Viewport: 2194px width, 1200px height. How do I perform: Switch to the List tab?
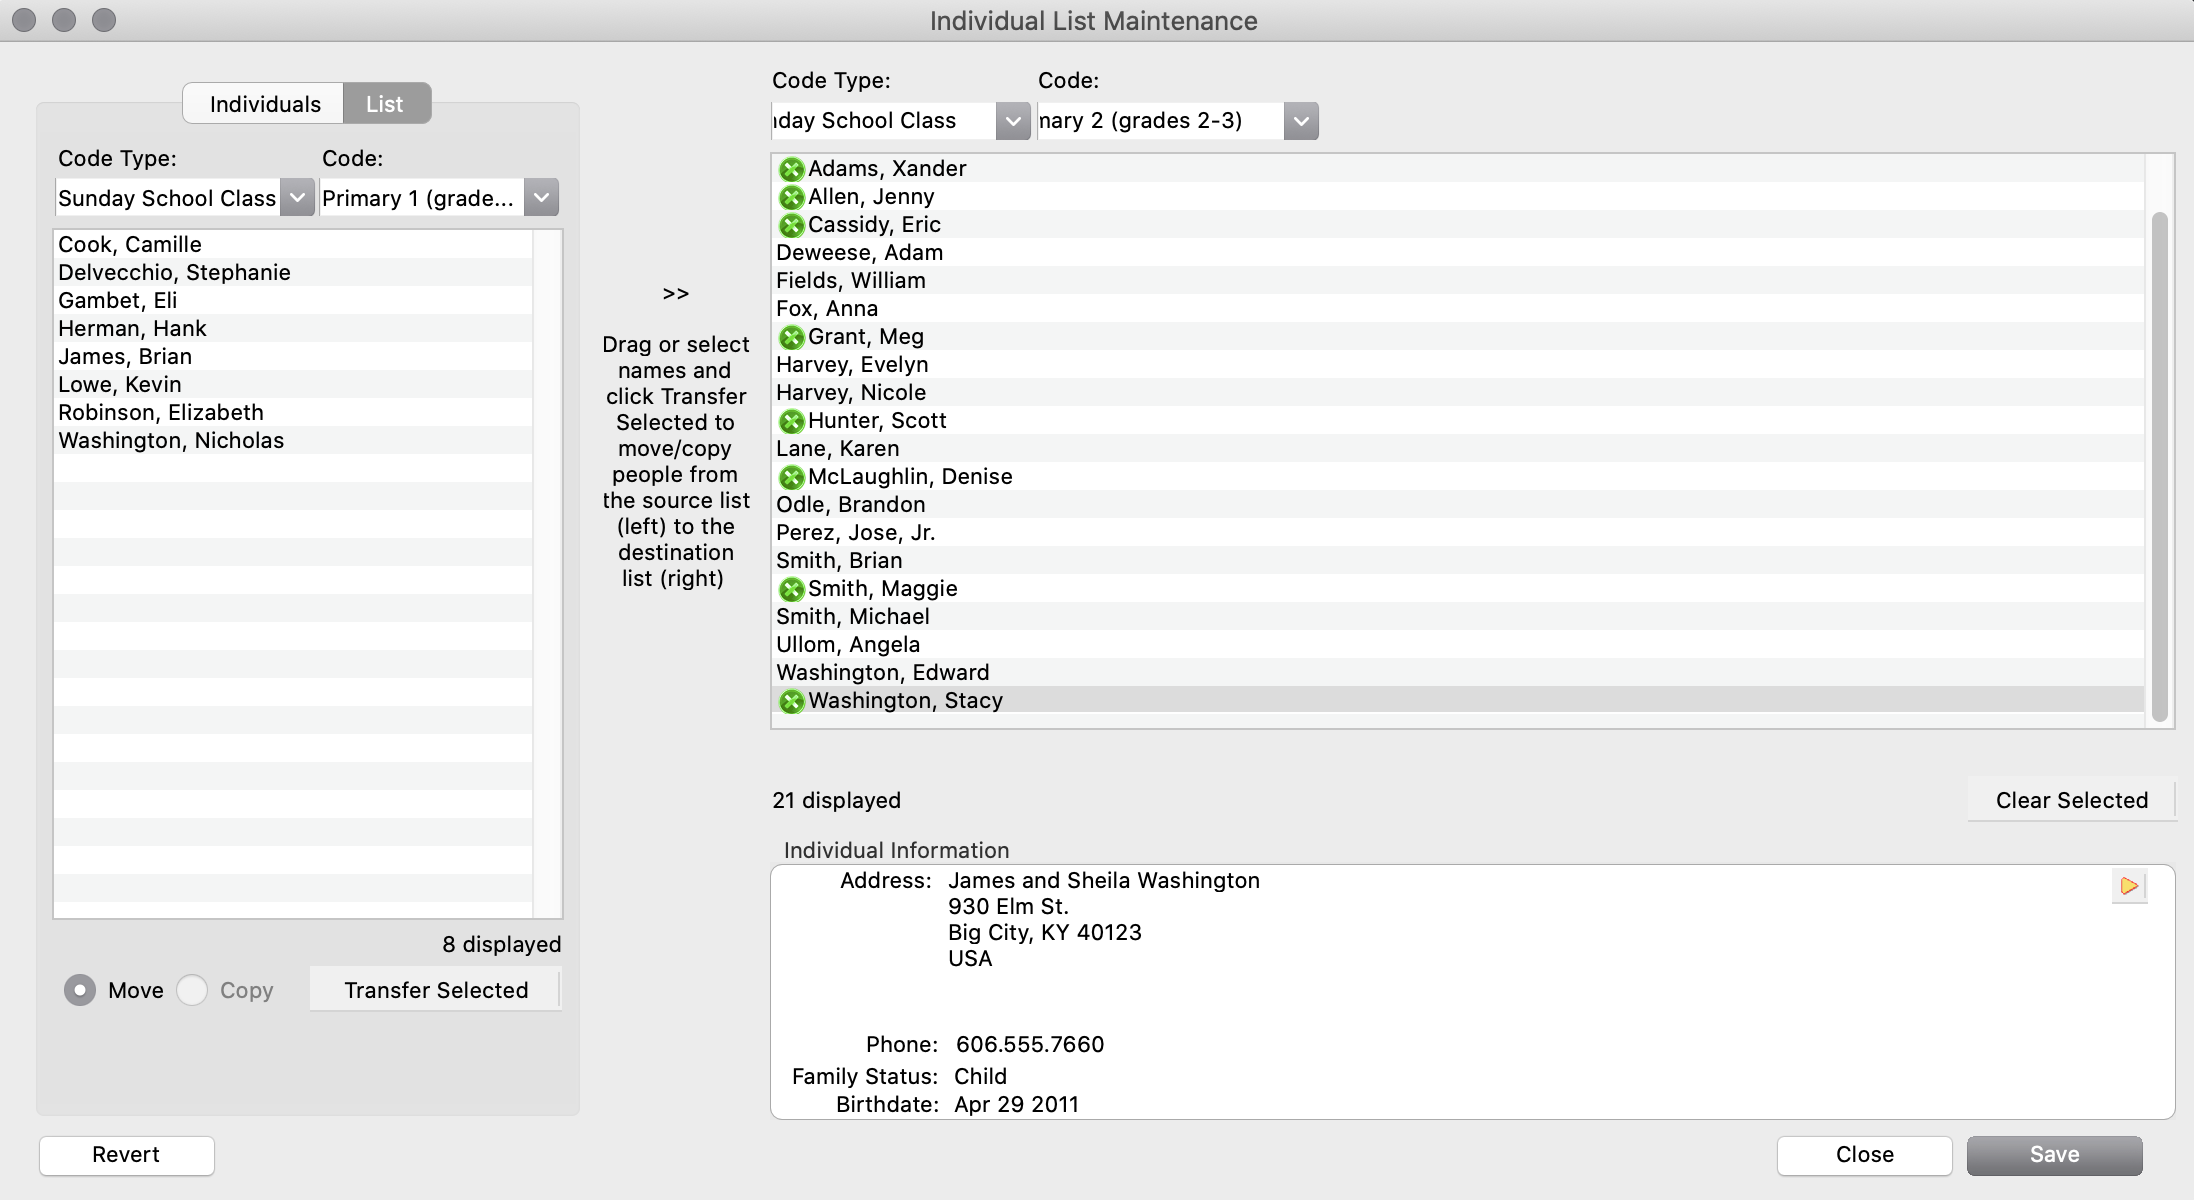[385, 104]
